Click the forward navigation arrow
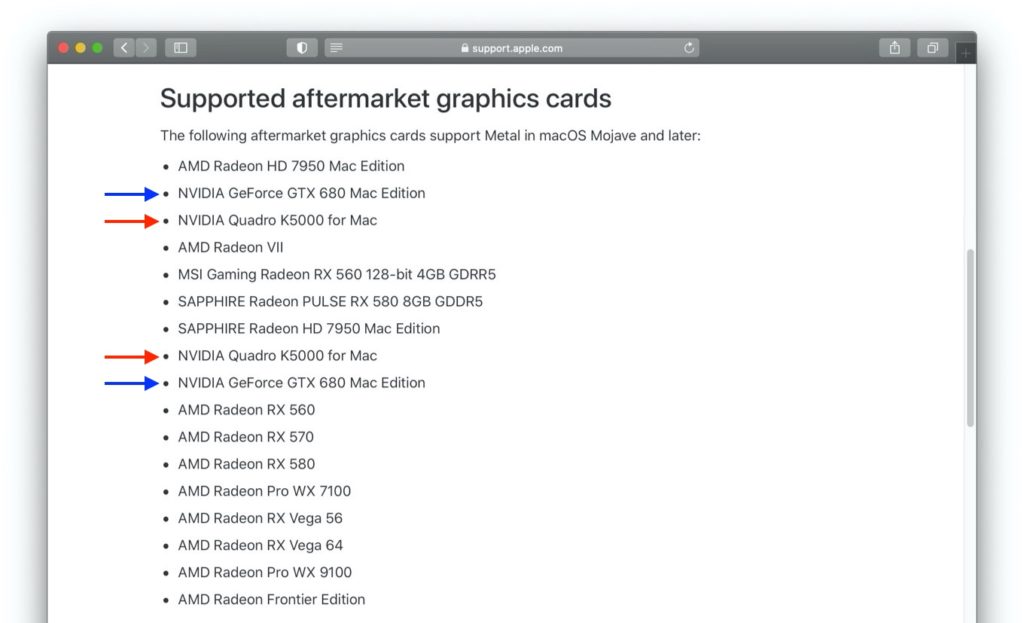Viewport: 1024px width, 623px height. [x=145, y=47]
